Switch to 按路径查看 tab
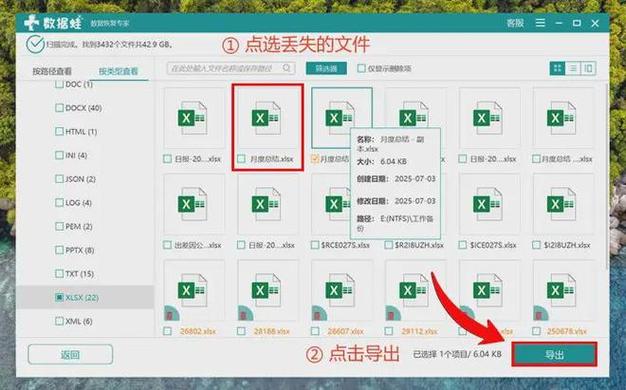Screen dimensions: 626x390 pos(52,71)
